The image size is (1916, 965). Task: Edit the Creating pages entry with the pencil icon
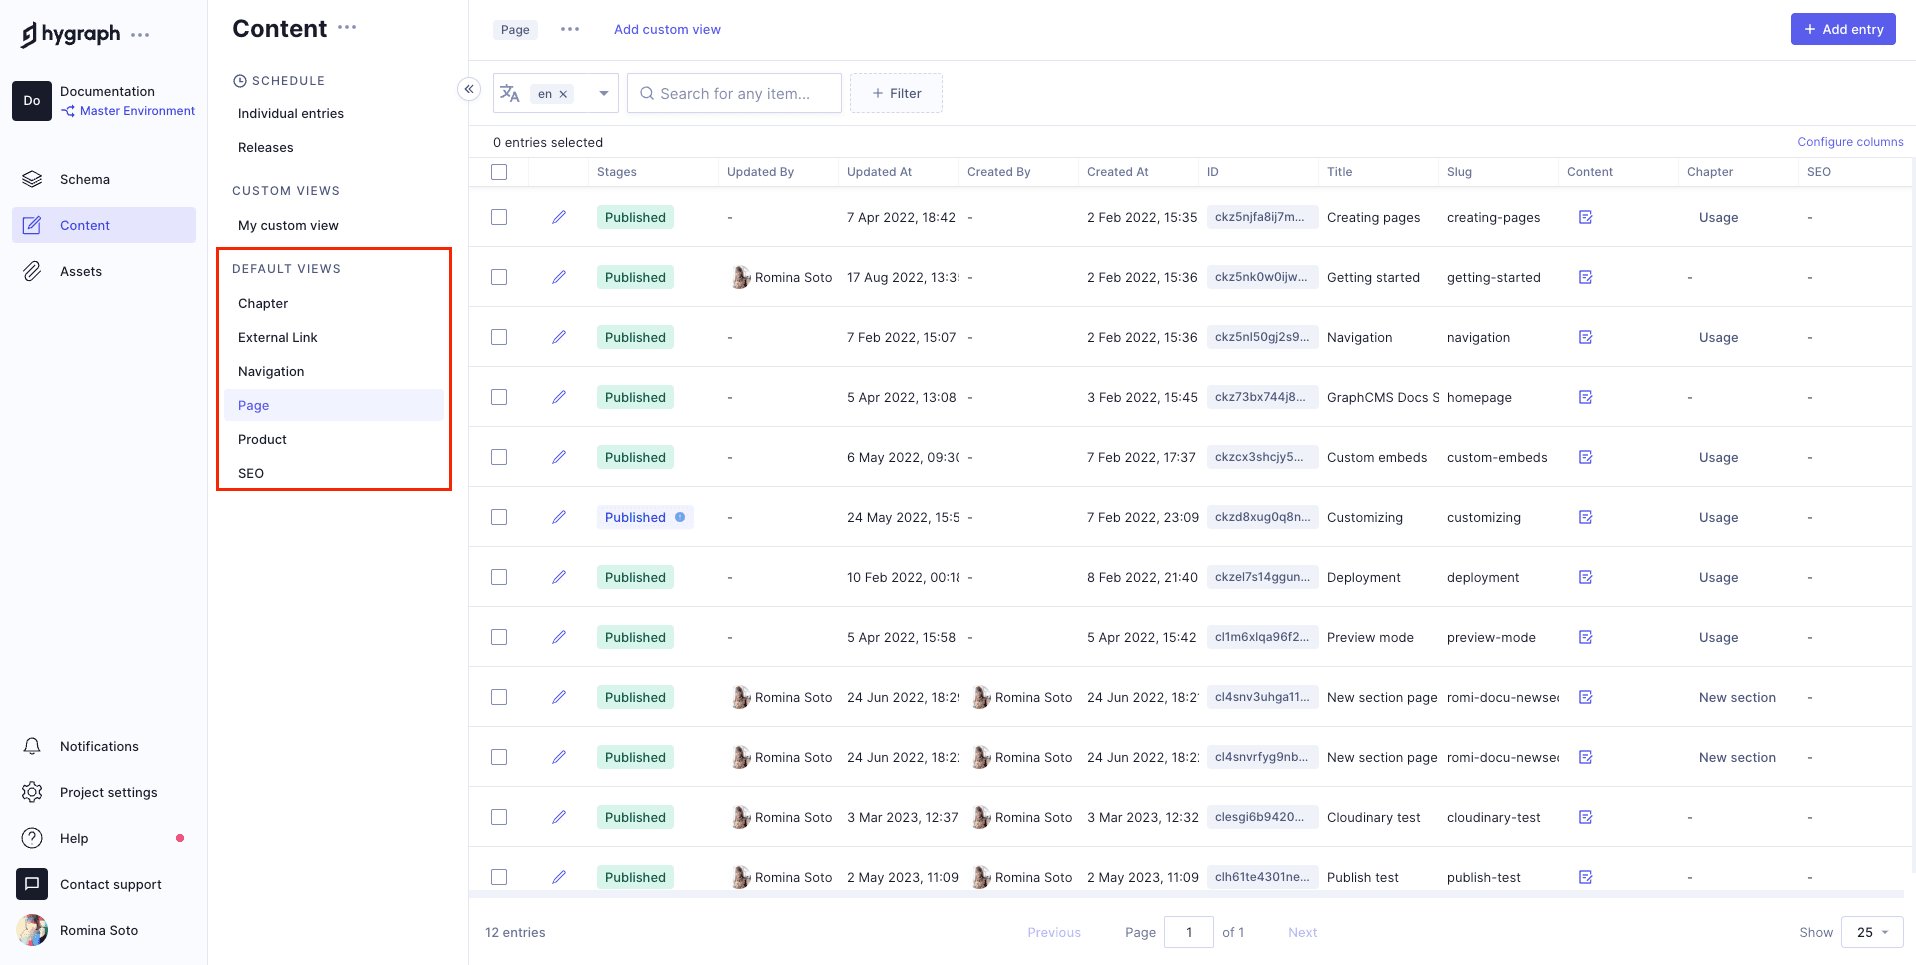pos(559,217)
